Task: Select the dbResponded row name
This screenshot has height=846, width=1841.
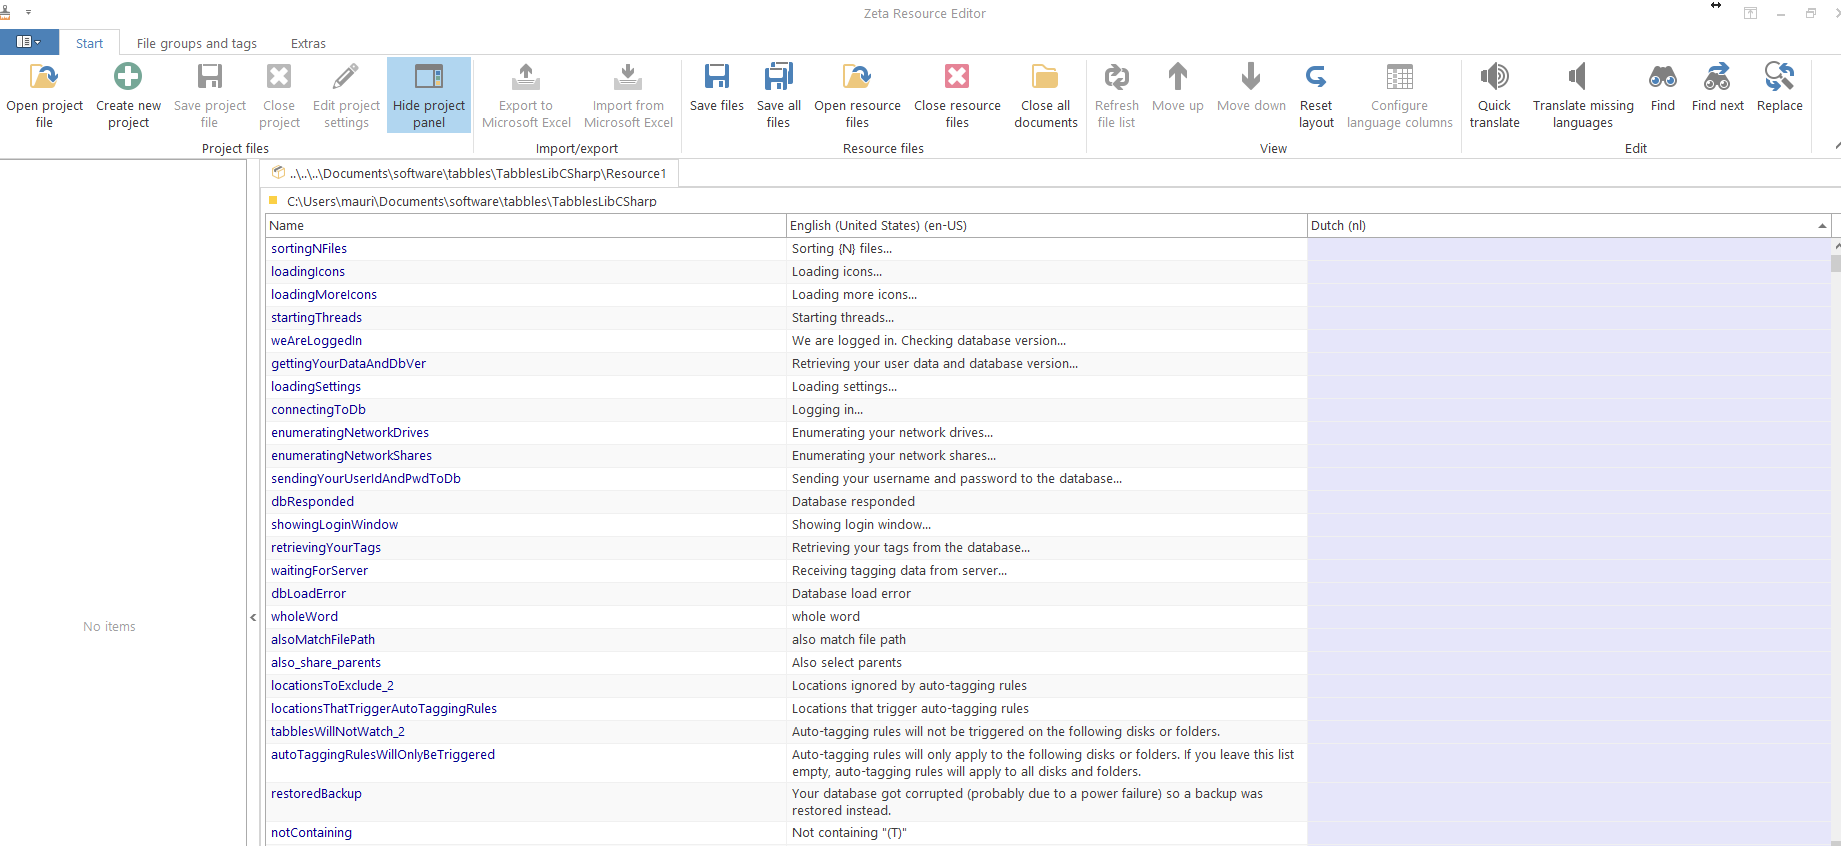Action: (x=312, y=502)
